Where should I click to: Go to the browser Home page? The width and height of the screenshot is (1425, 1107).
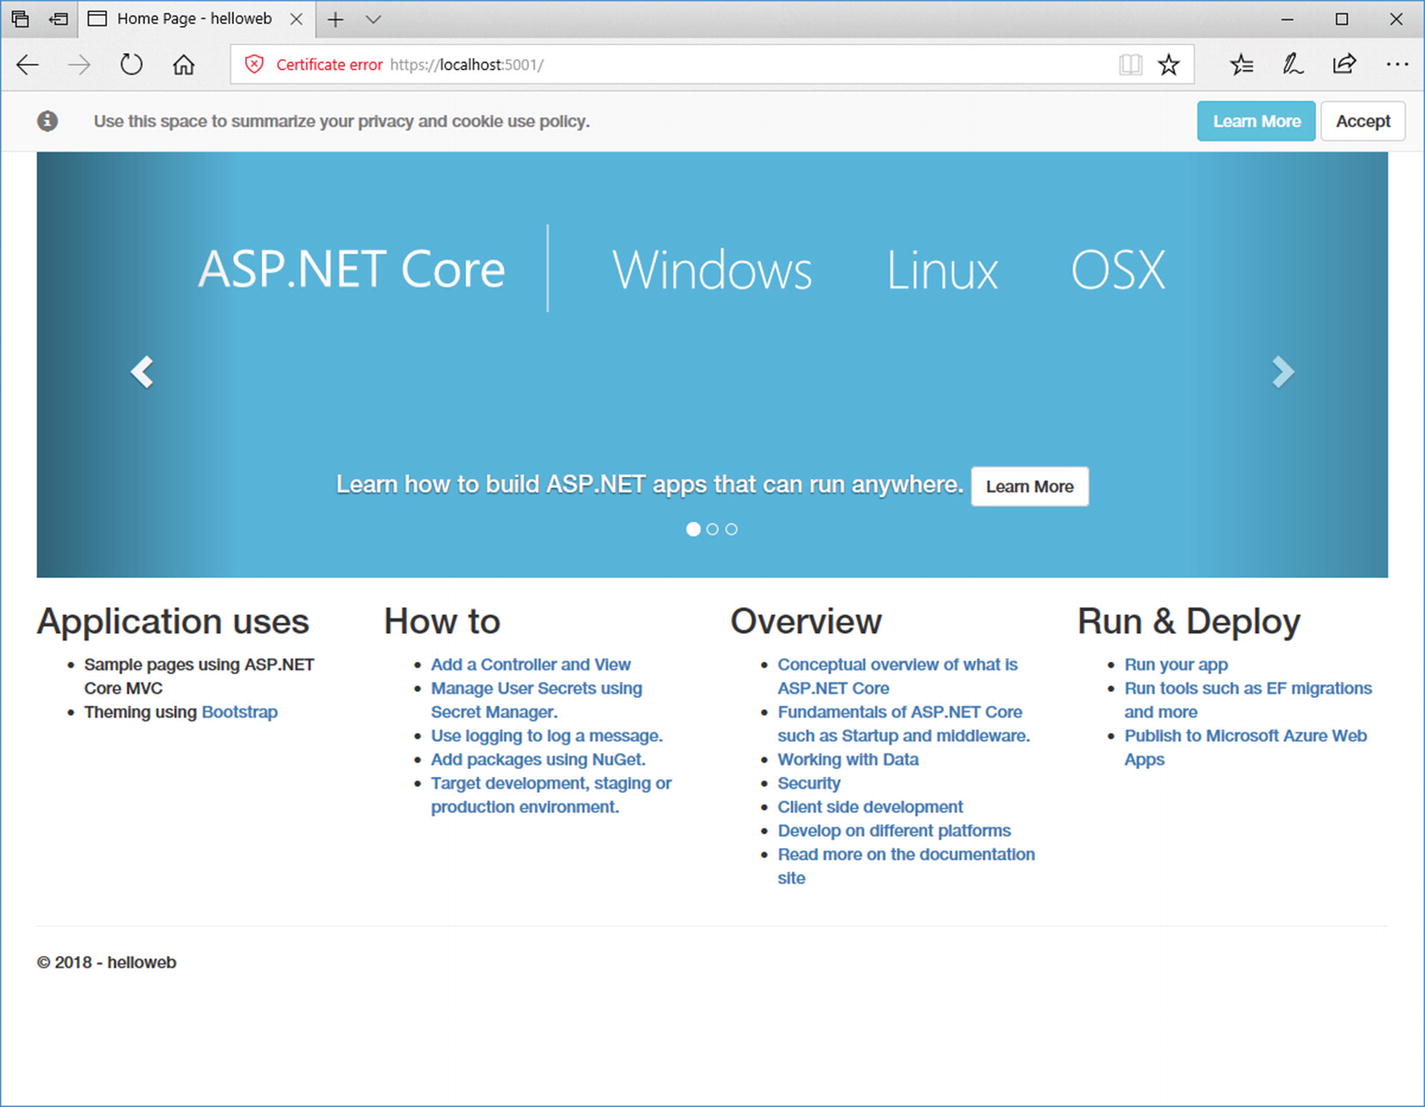(183, 65)
